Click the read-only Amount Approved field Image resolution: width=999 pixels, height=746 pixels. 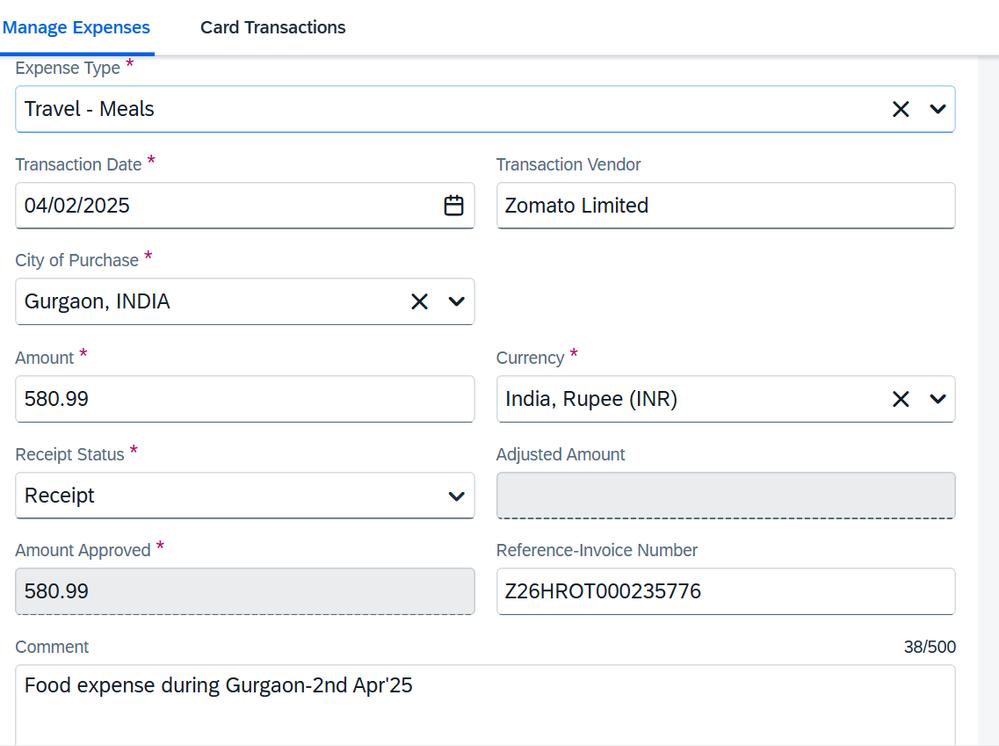[245, 591]
